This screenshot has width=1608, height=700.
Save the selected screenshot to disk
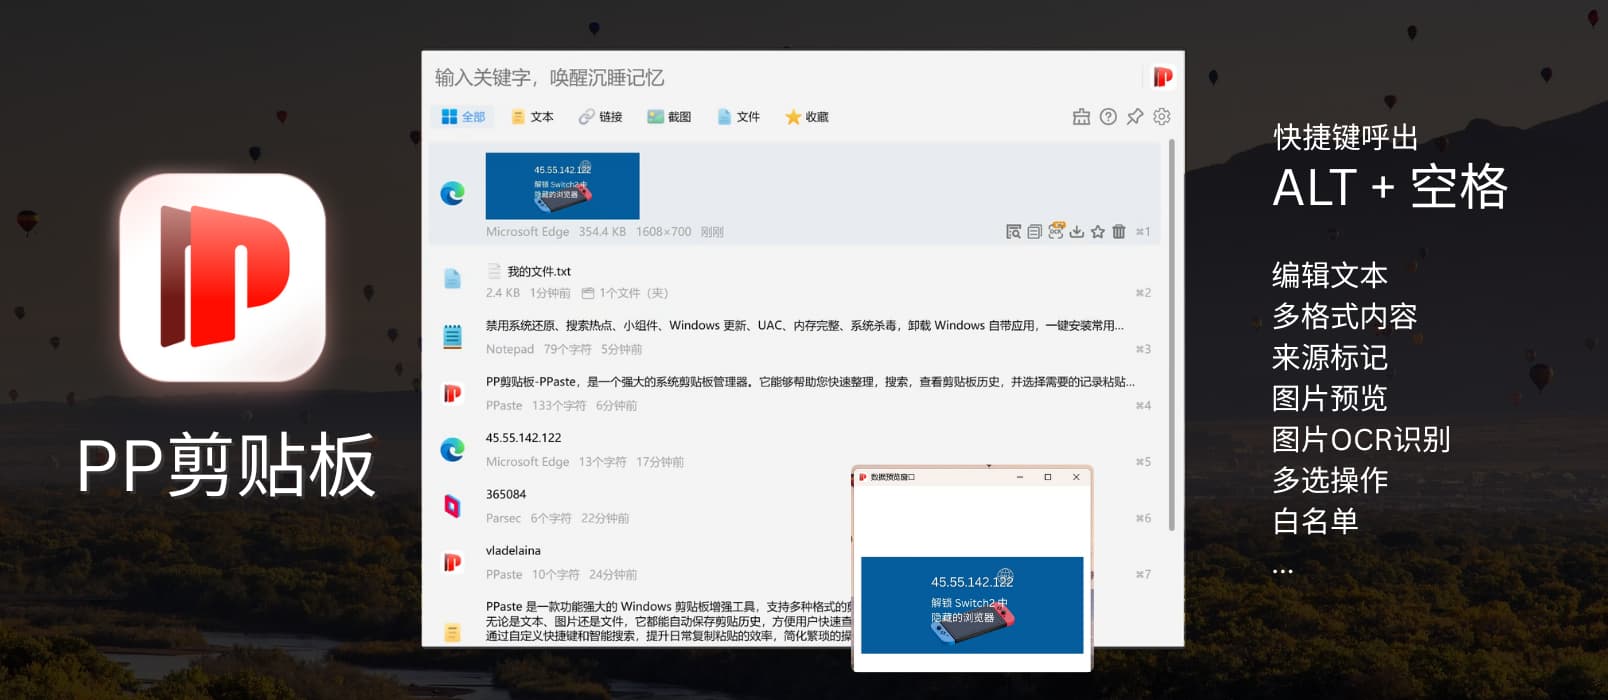click(1076, 232)
